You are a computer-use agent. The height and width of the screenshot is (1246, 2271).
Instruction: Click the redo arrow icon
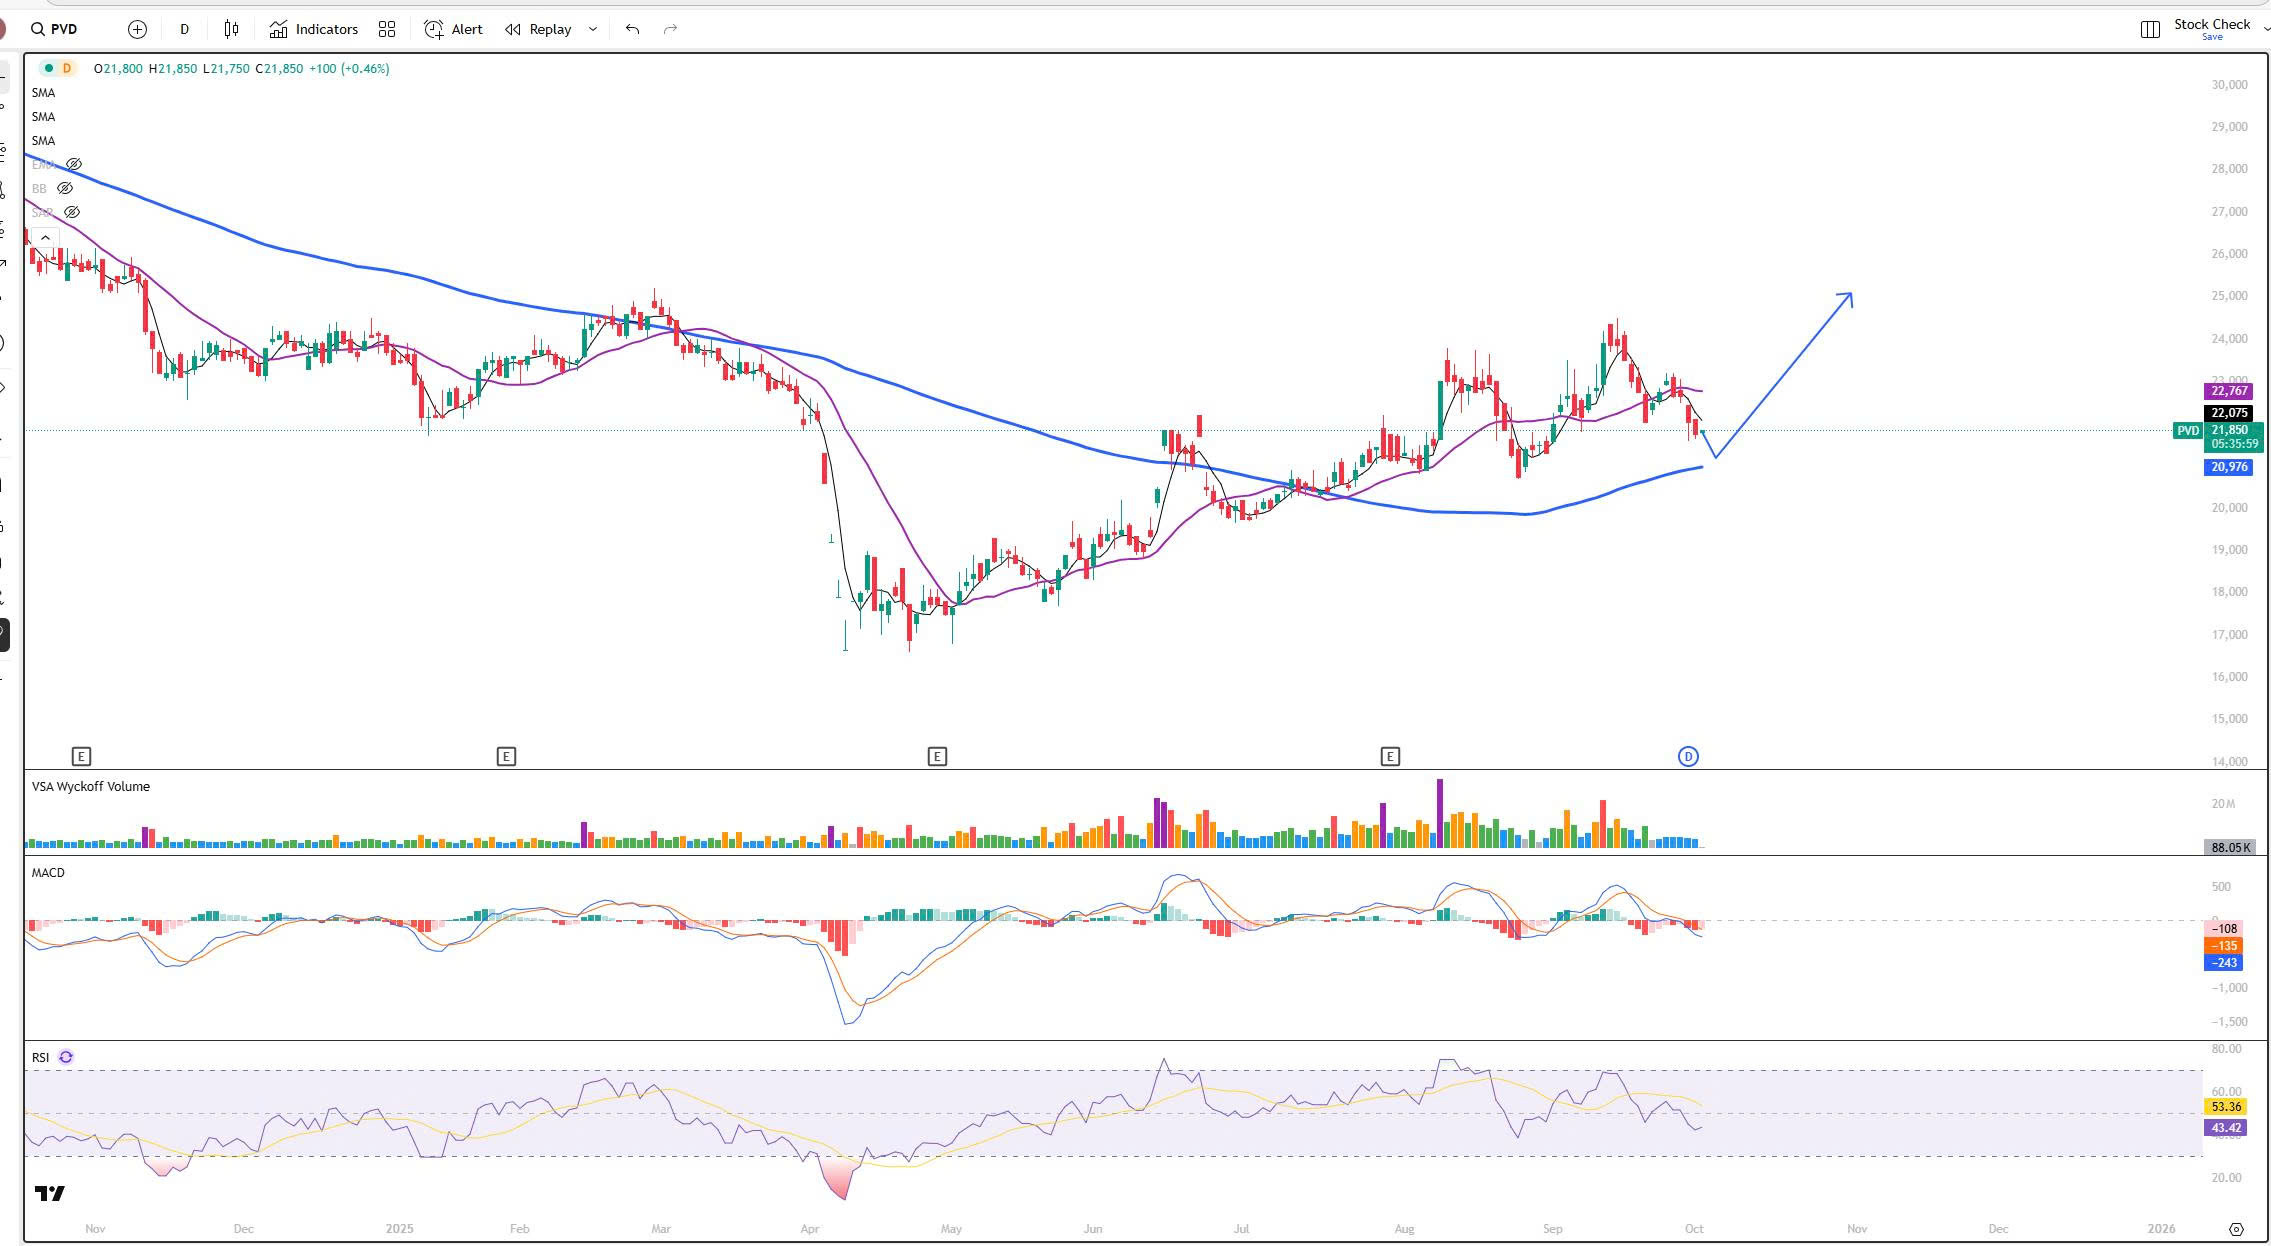[670, 30]
